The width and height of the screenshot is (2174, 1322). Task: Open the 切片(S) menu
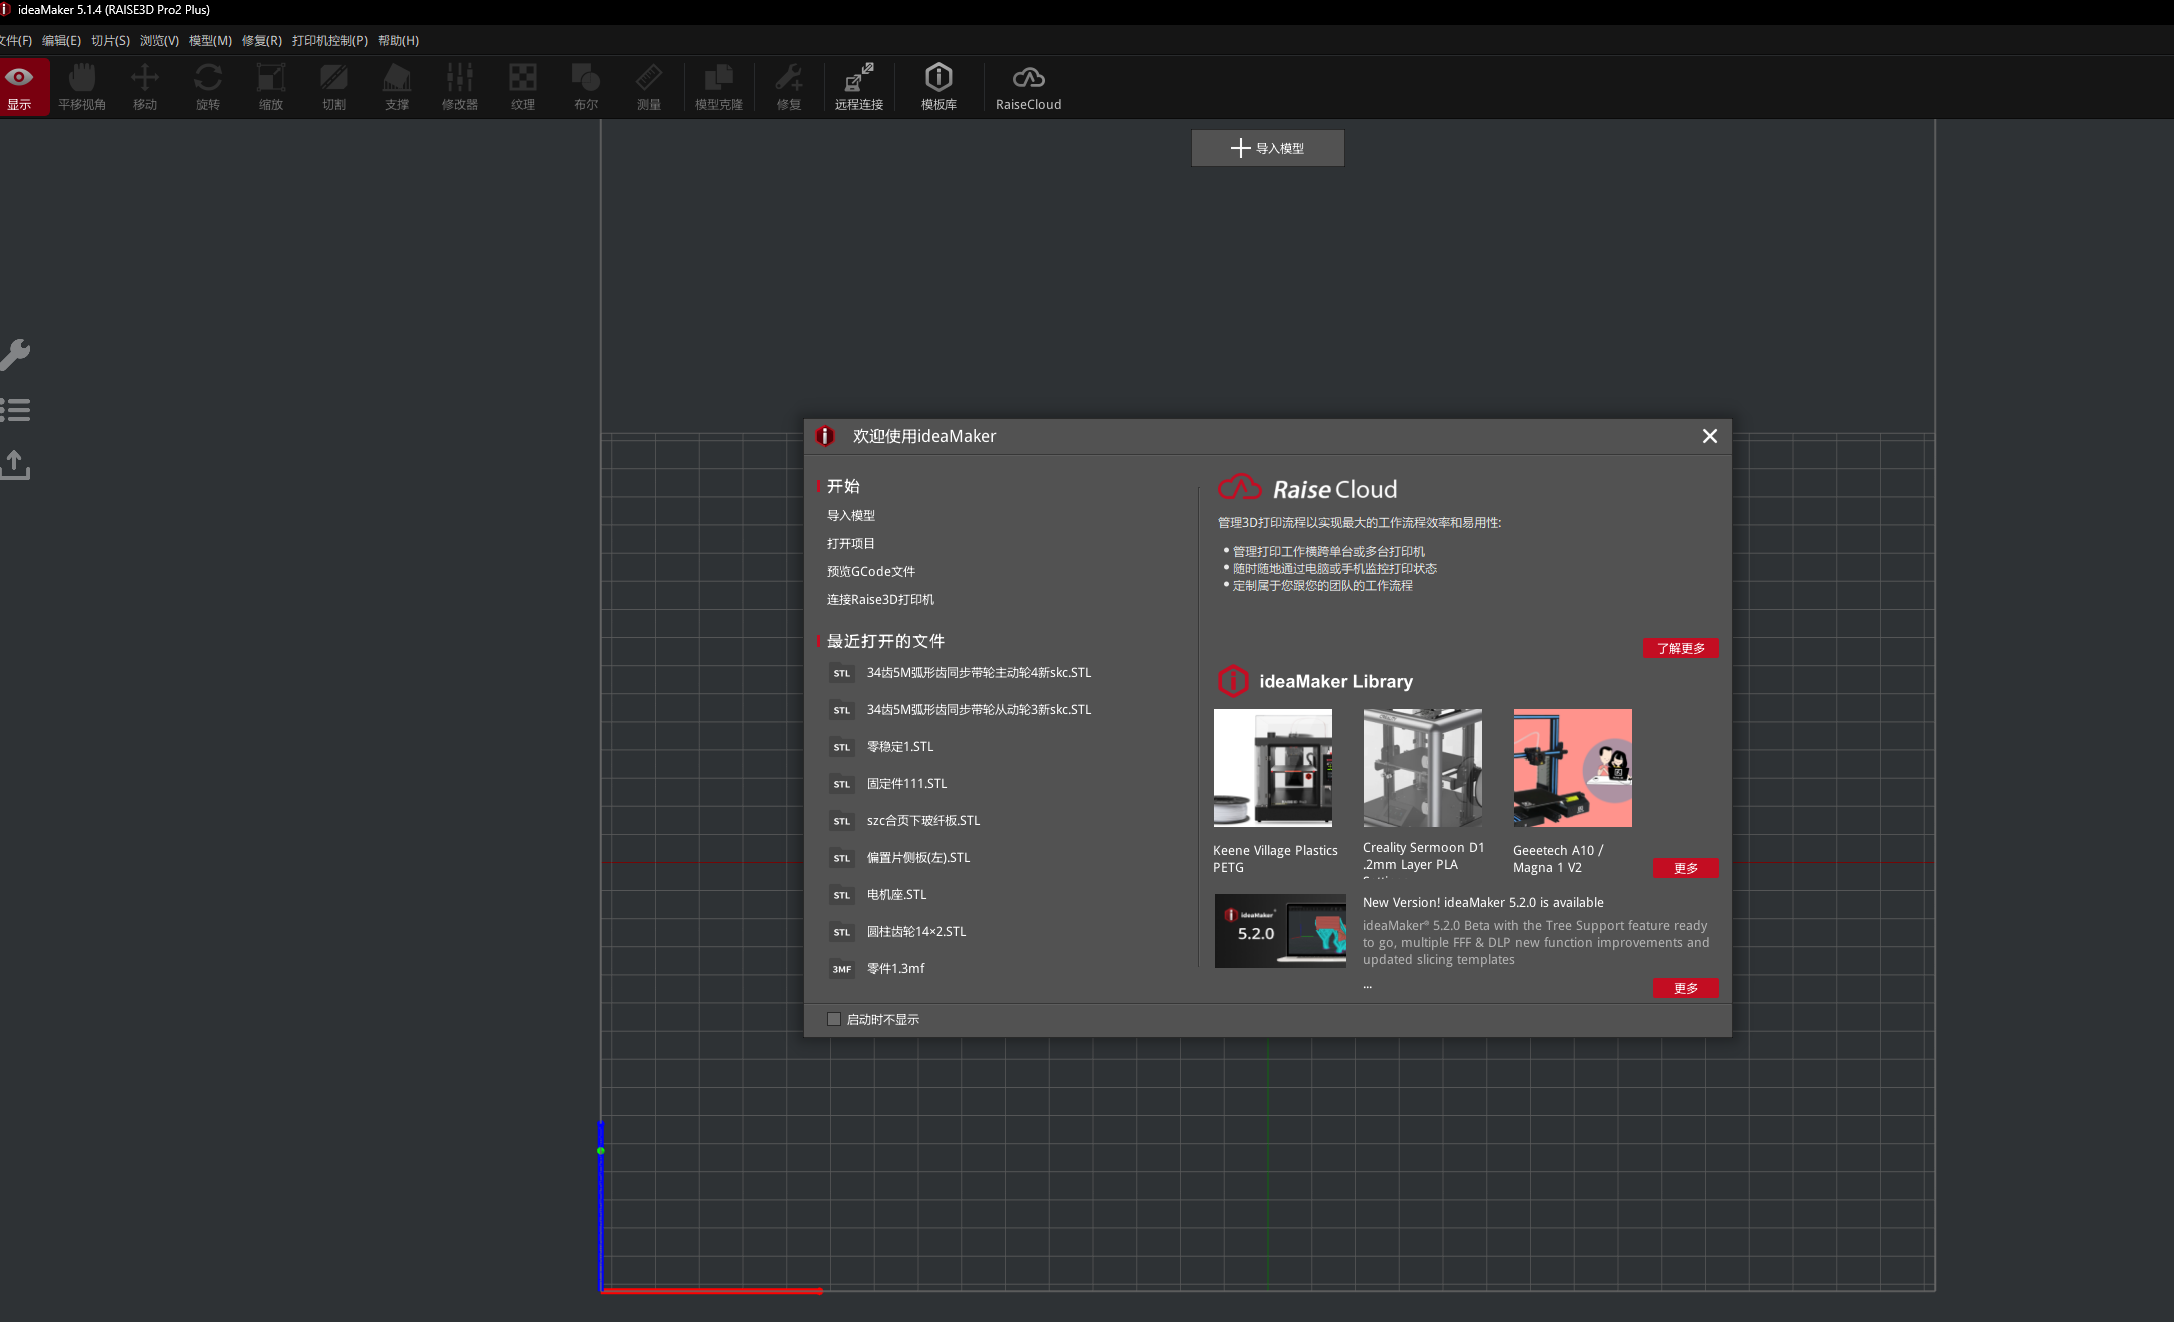110,41
